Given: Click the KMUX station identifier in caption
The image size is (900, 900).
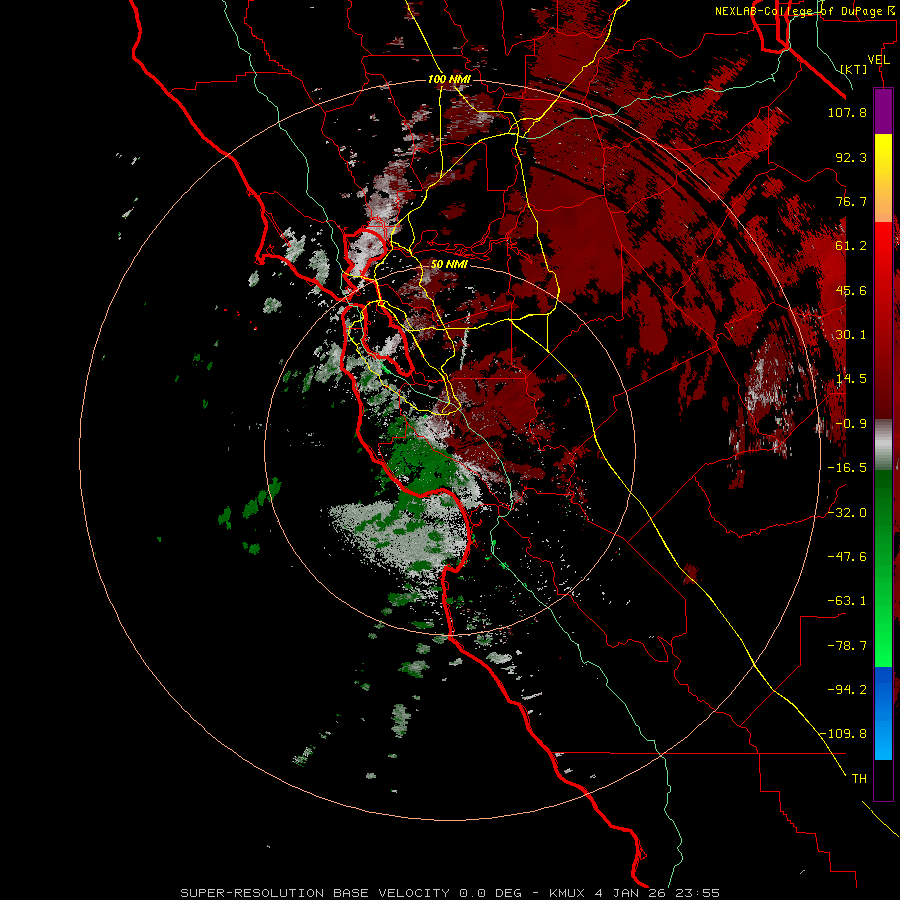Looking at the screenshot, I should coord(567,893).
